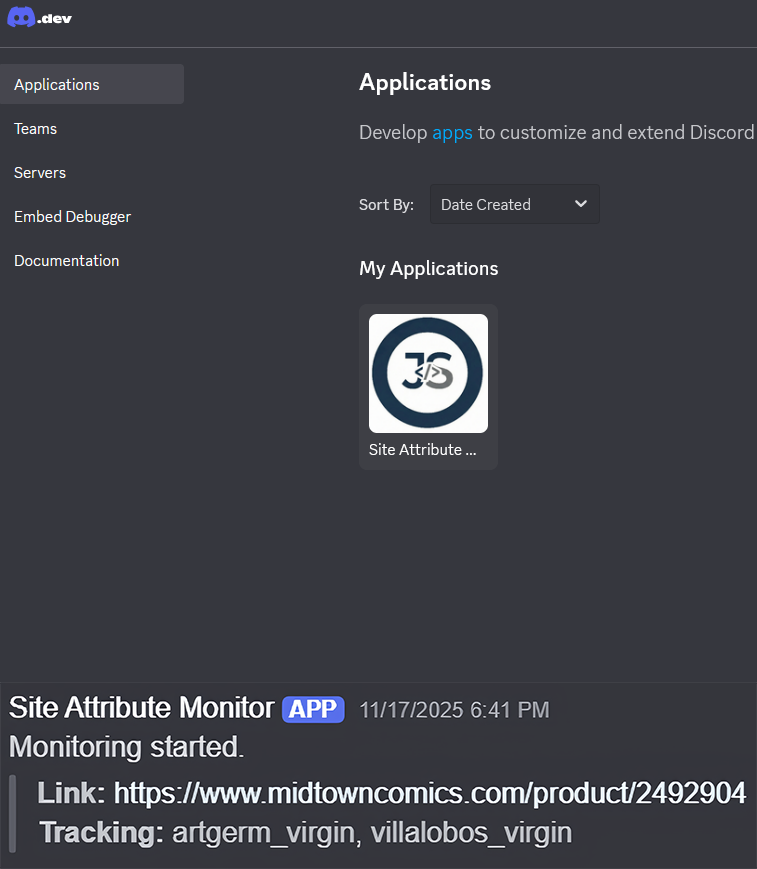757x869 pixels.
Task: Open the midtowncomics.com product link
Action: [430, 793]
